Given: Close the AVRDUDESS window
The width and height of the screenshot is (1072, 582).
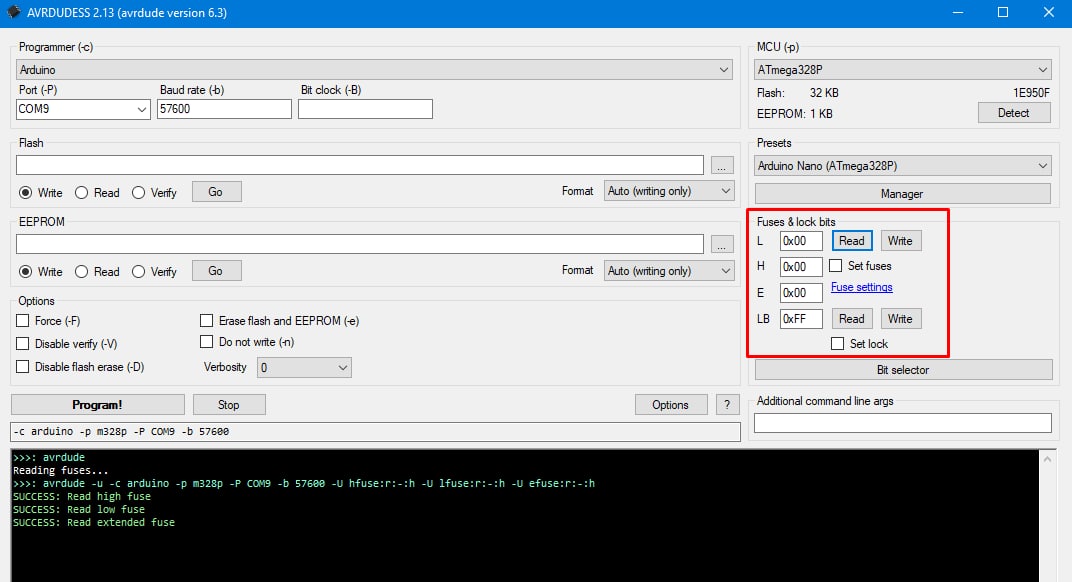Looking at the screenshot, I should click(1049, 12).
